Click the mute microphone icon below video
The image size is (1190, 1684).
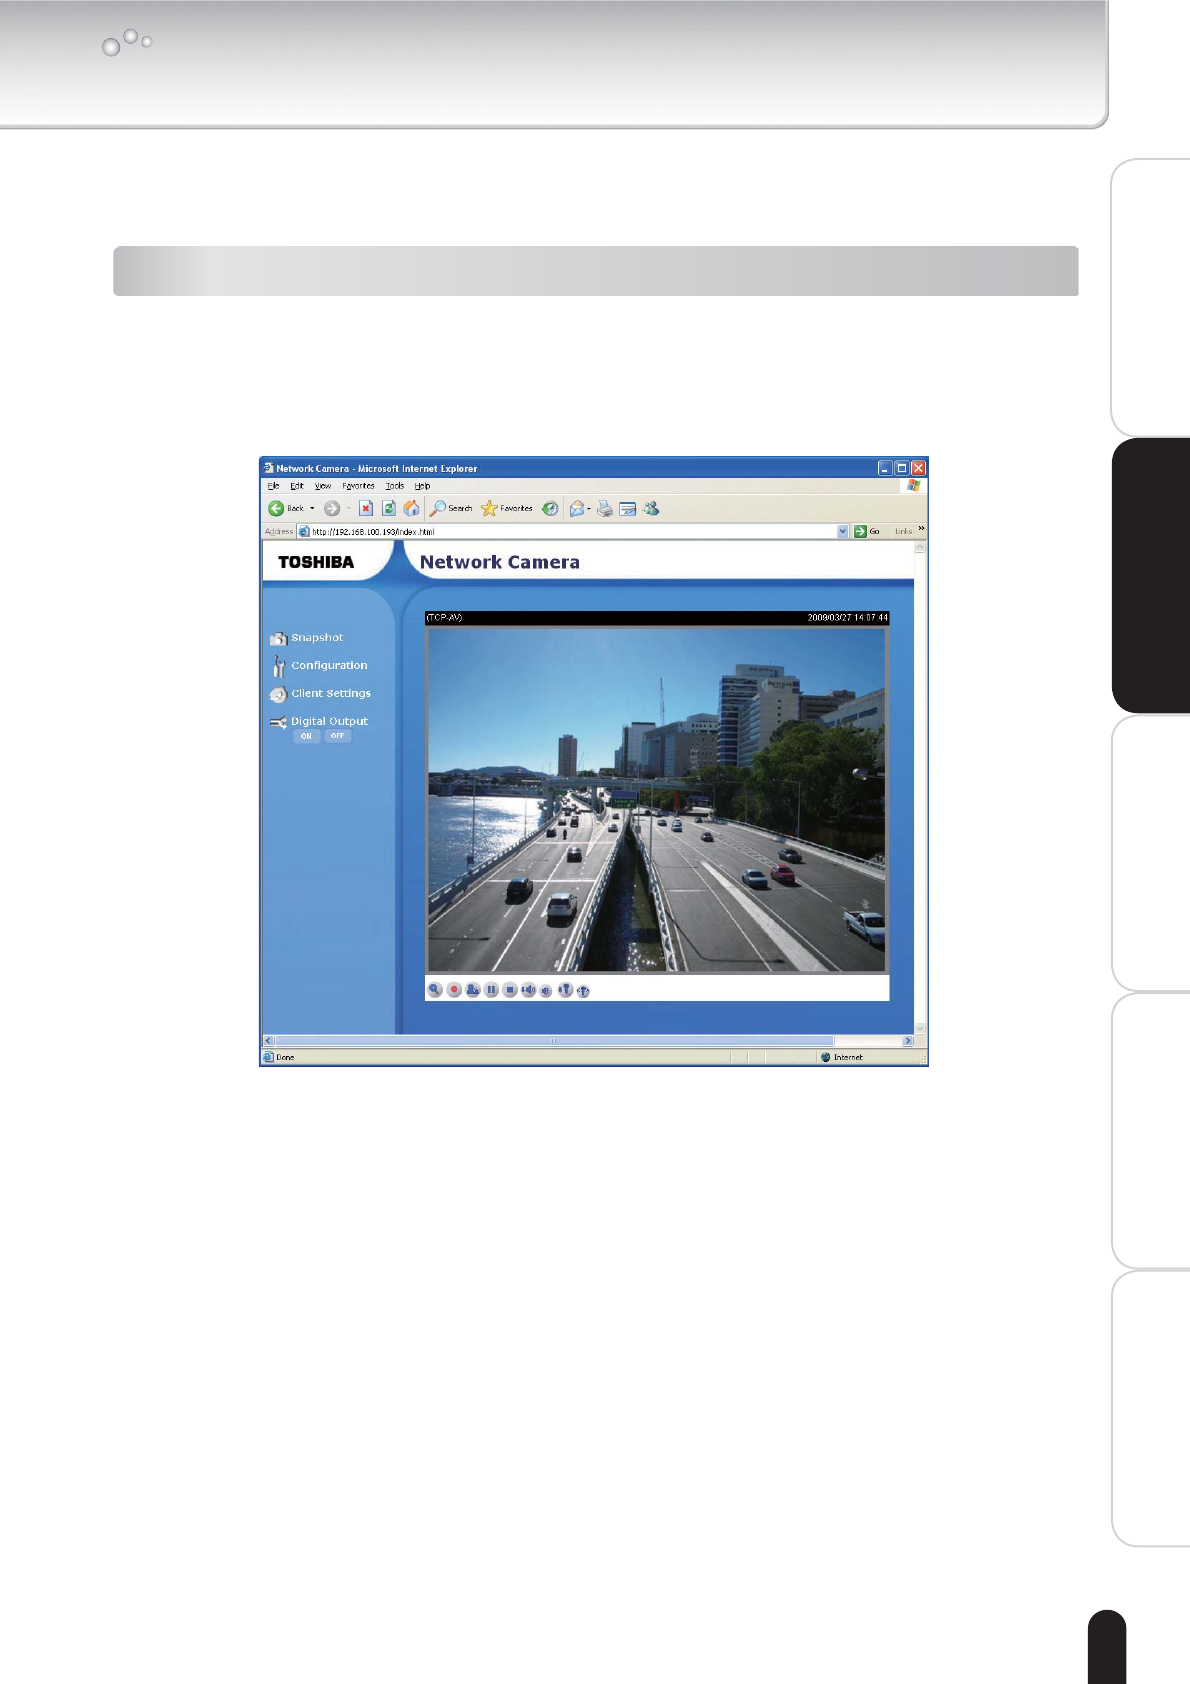click(583, 991)
